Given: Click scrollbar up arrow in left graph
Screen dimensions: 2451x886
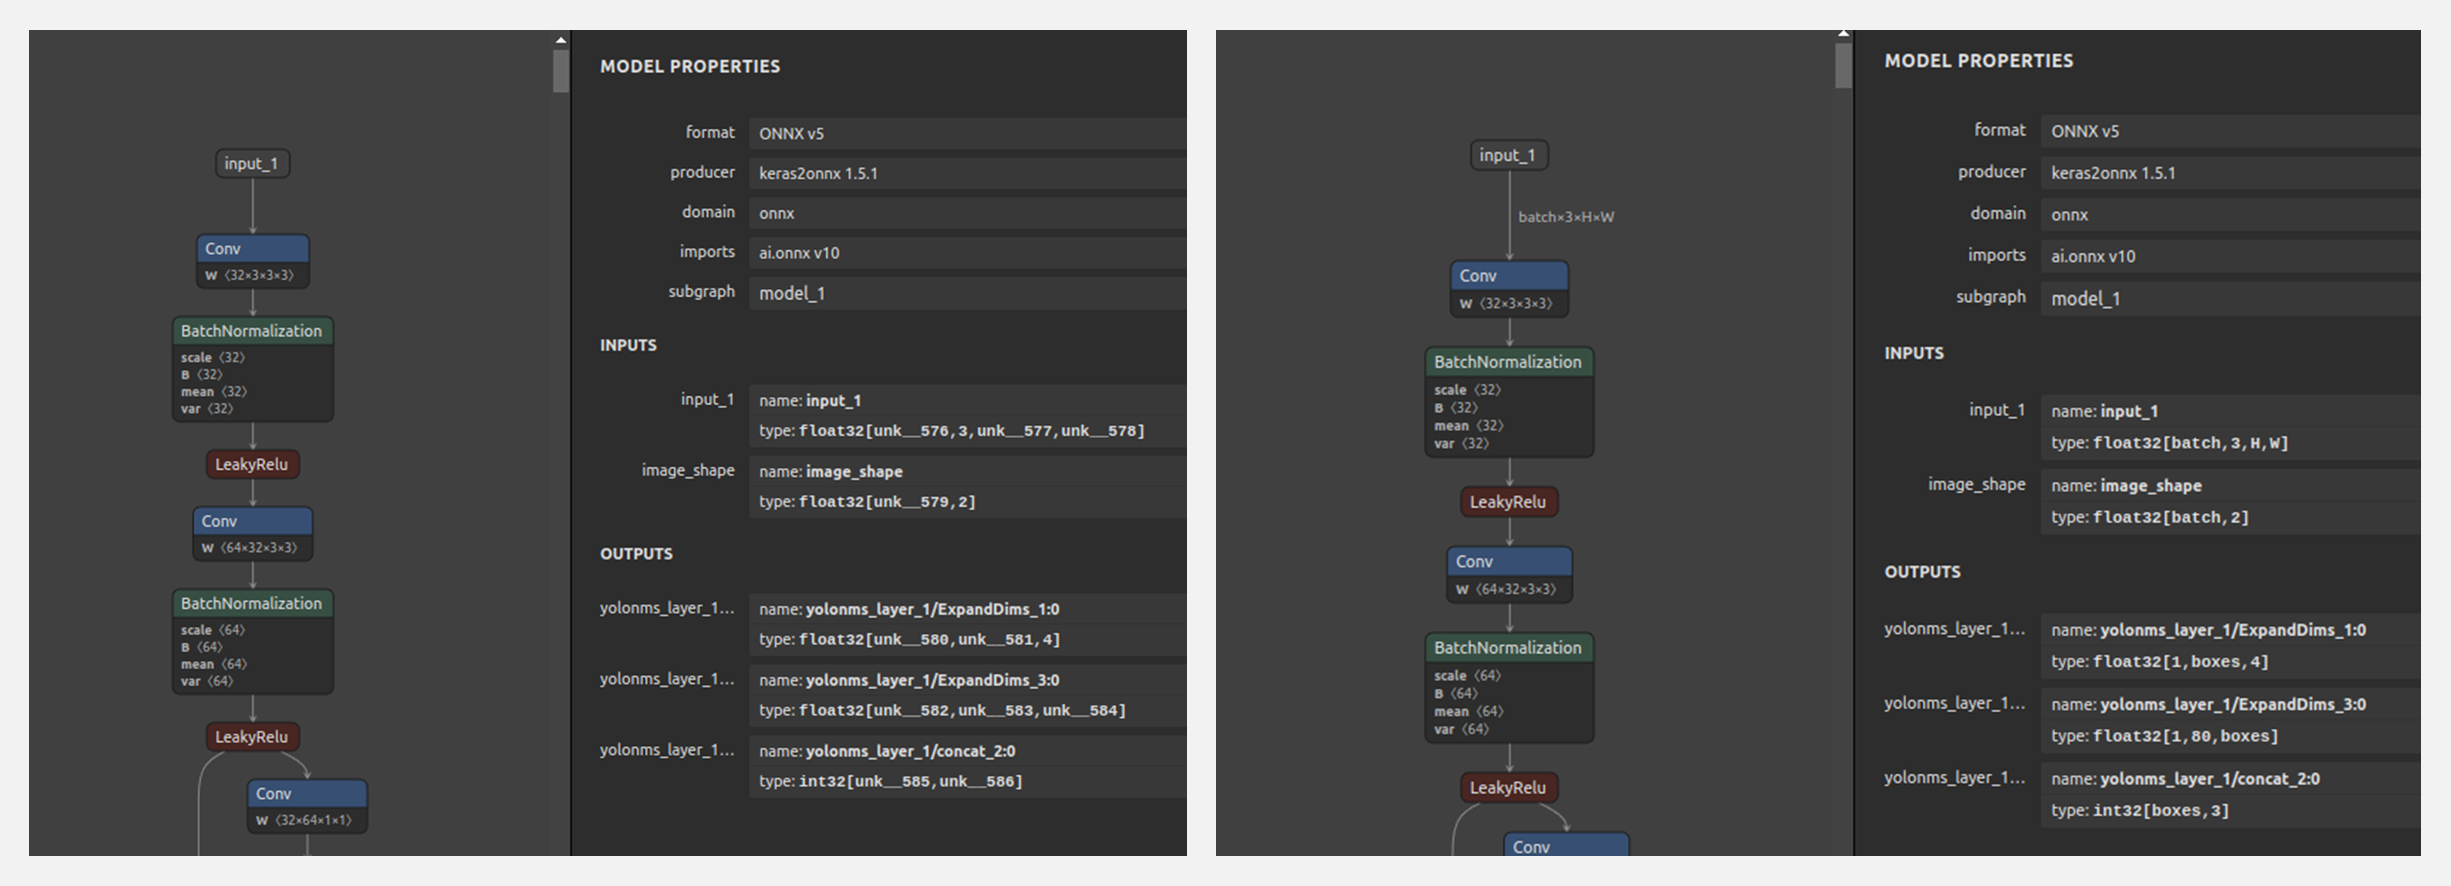Looking at the screenshot, I should 561,40.
